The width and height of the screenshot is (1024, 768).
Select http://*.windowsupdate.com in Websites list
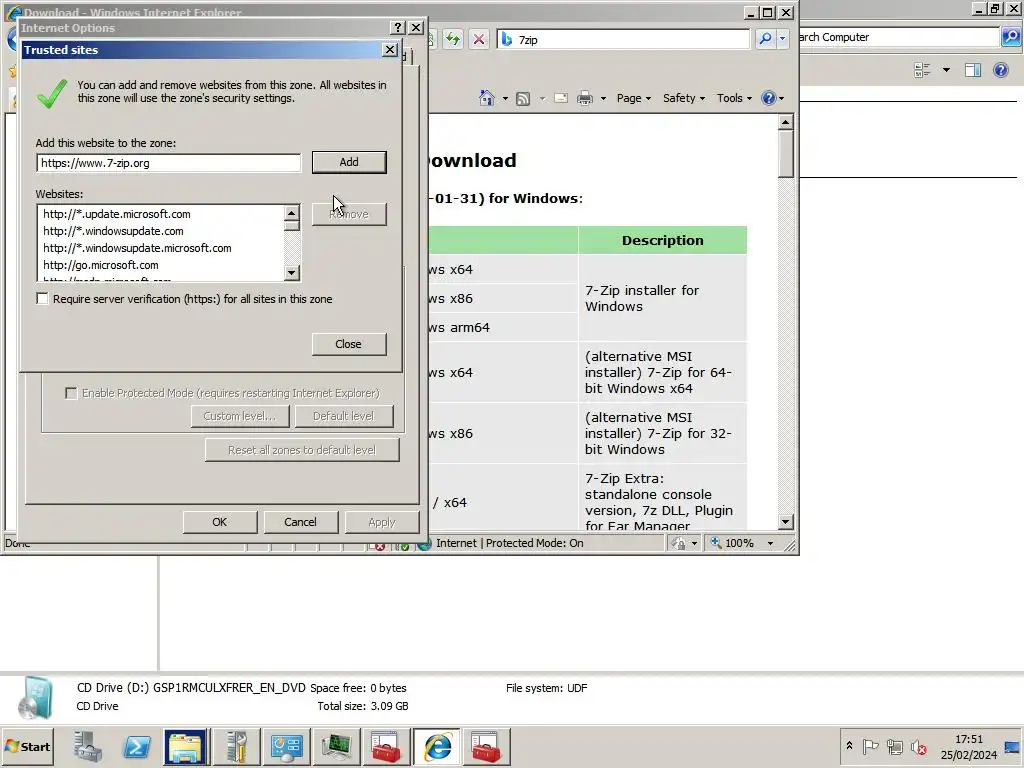click(x=113, y=231)
